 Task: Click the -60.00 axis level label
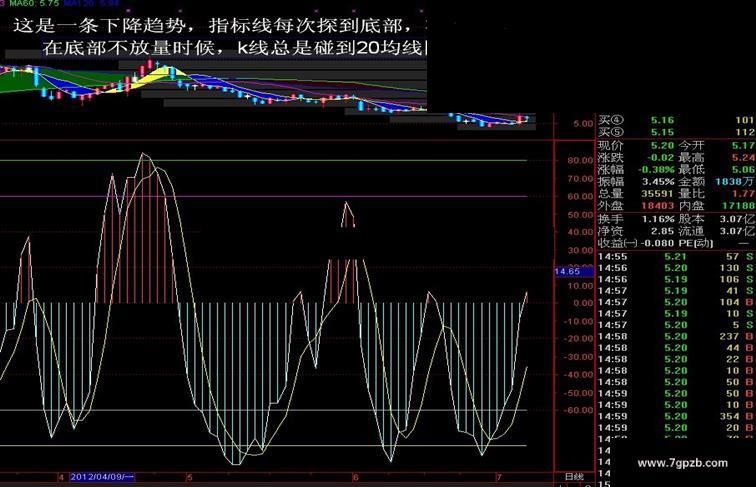coord(578,410)
